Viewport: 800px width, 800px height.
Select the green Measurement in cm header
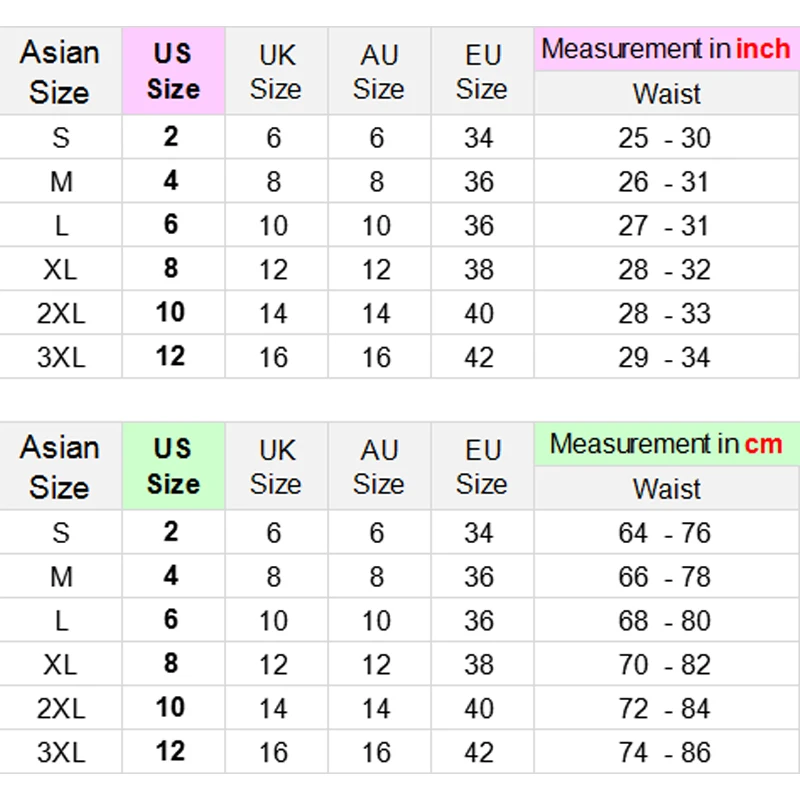coord(665,444)
